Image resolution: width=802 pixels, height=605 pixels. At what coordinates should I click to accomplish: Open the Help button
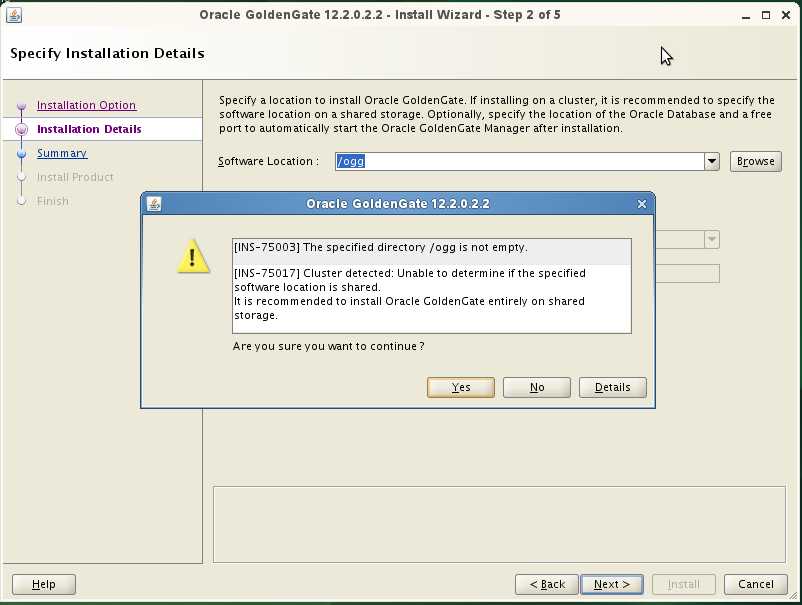pyautogui.click(x=43, y=584)
